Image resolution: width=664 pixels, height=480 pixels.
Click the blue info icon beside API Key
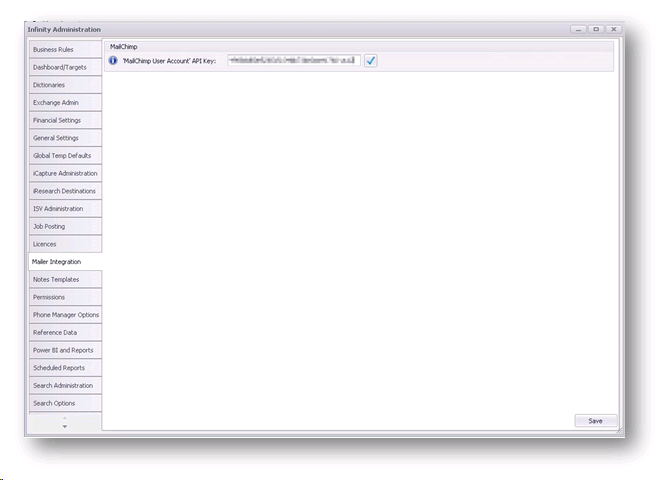(x=113, y=61)
